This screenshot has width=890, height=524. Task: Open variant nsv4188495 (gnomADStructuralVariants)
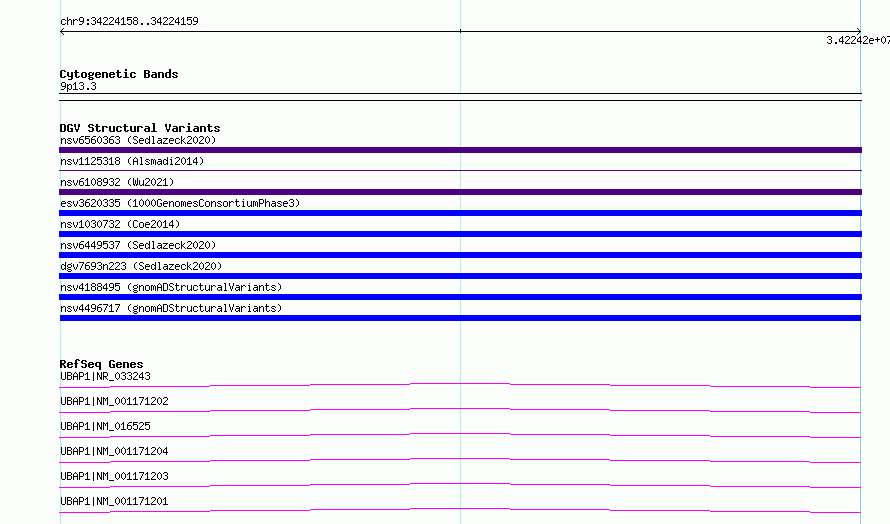pyautogui.click(x=171, y=287)
